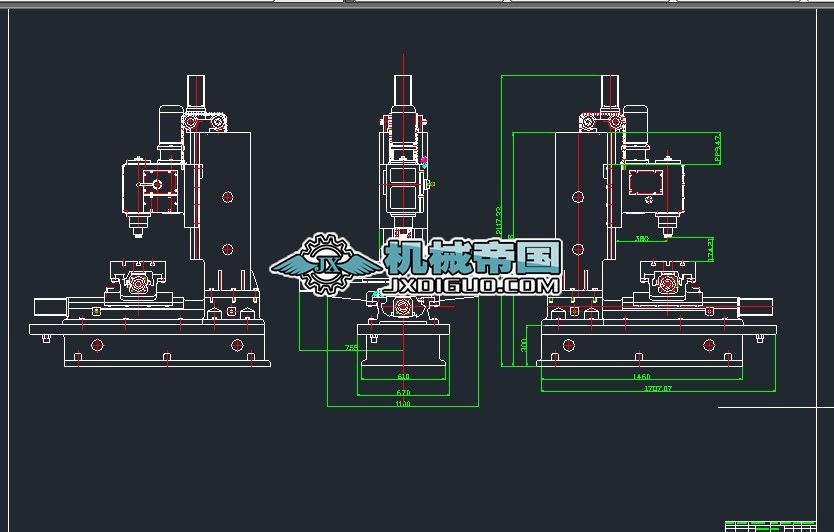Select the 380 horizontal dimension text
This screenshot has height=532, width=834.
pos(642,238)
